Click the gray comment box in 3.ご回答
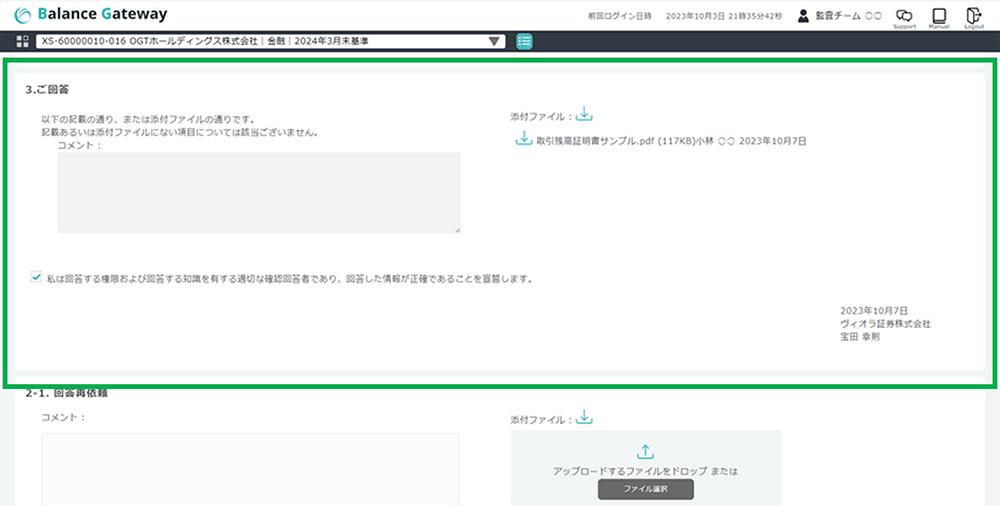Image resolution: width=1000 pixels, height=506 pixels. click(x=258, y=193)
